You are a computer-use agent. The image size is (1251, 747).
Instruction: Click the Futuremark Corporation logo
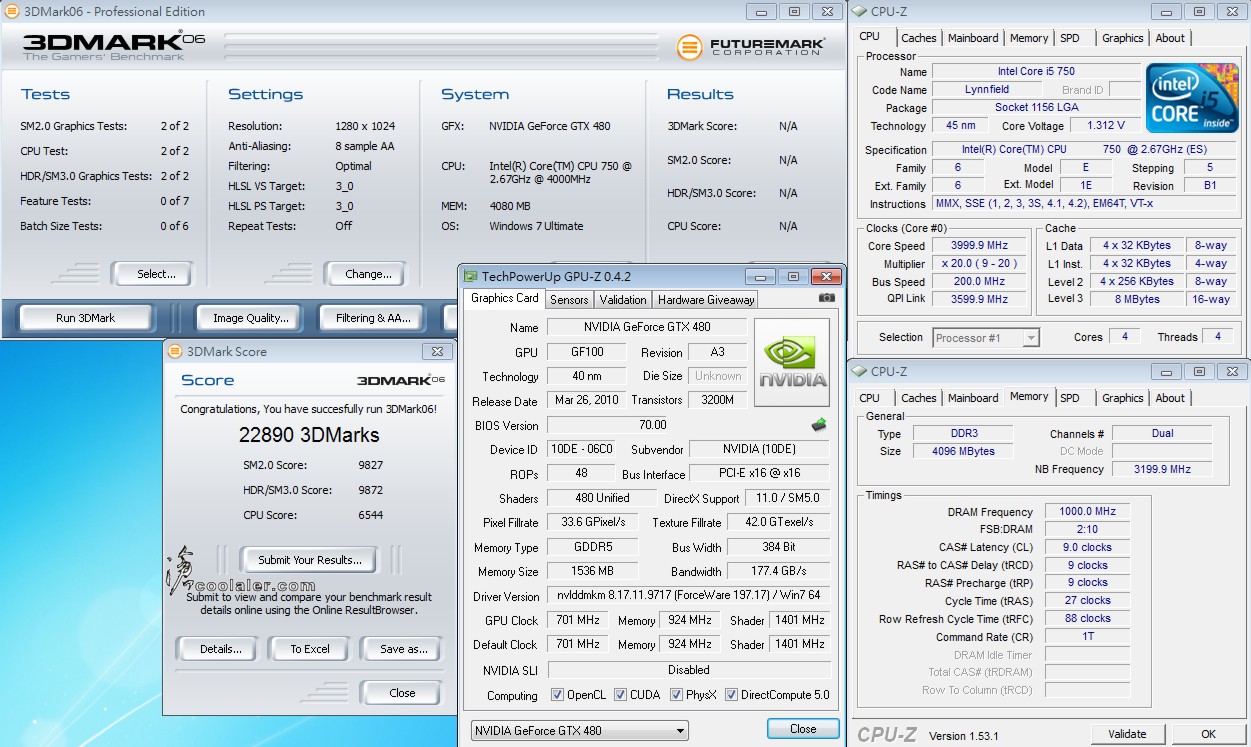click(750, 47)
